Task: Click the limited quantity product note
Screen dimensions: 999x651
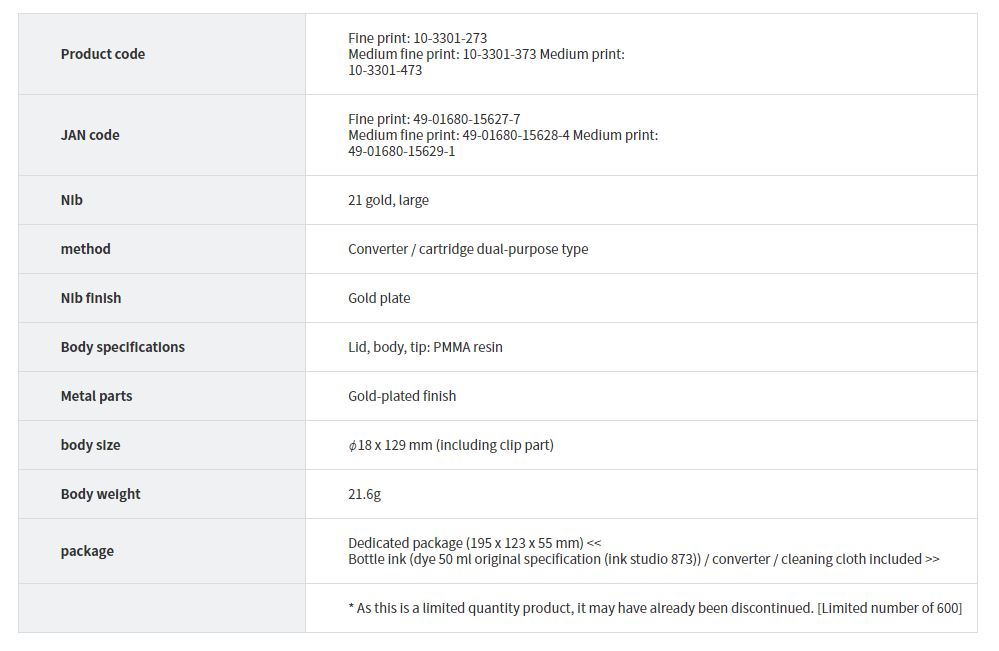Action: (x=655, y=608)
